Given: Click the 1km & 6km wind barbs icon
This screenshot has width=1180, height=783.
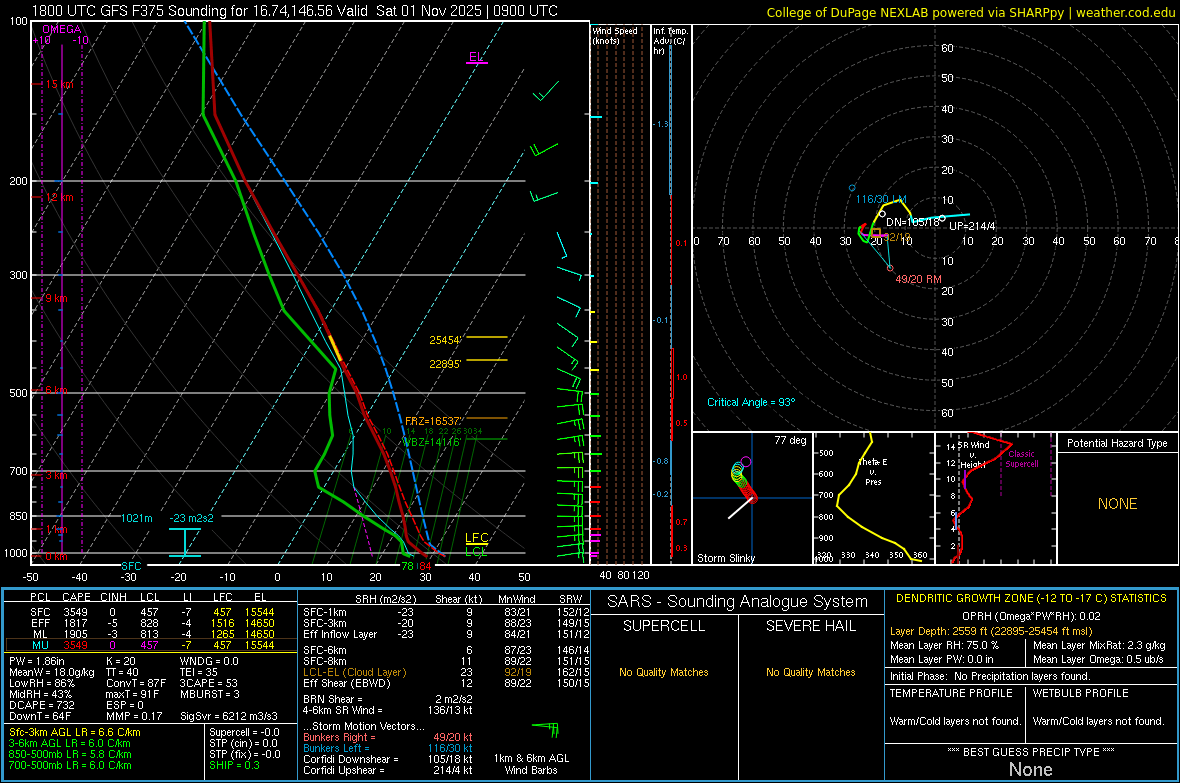Looking at the screenshot, I should (546, 729).
